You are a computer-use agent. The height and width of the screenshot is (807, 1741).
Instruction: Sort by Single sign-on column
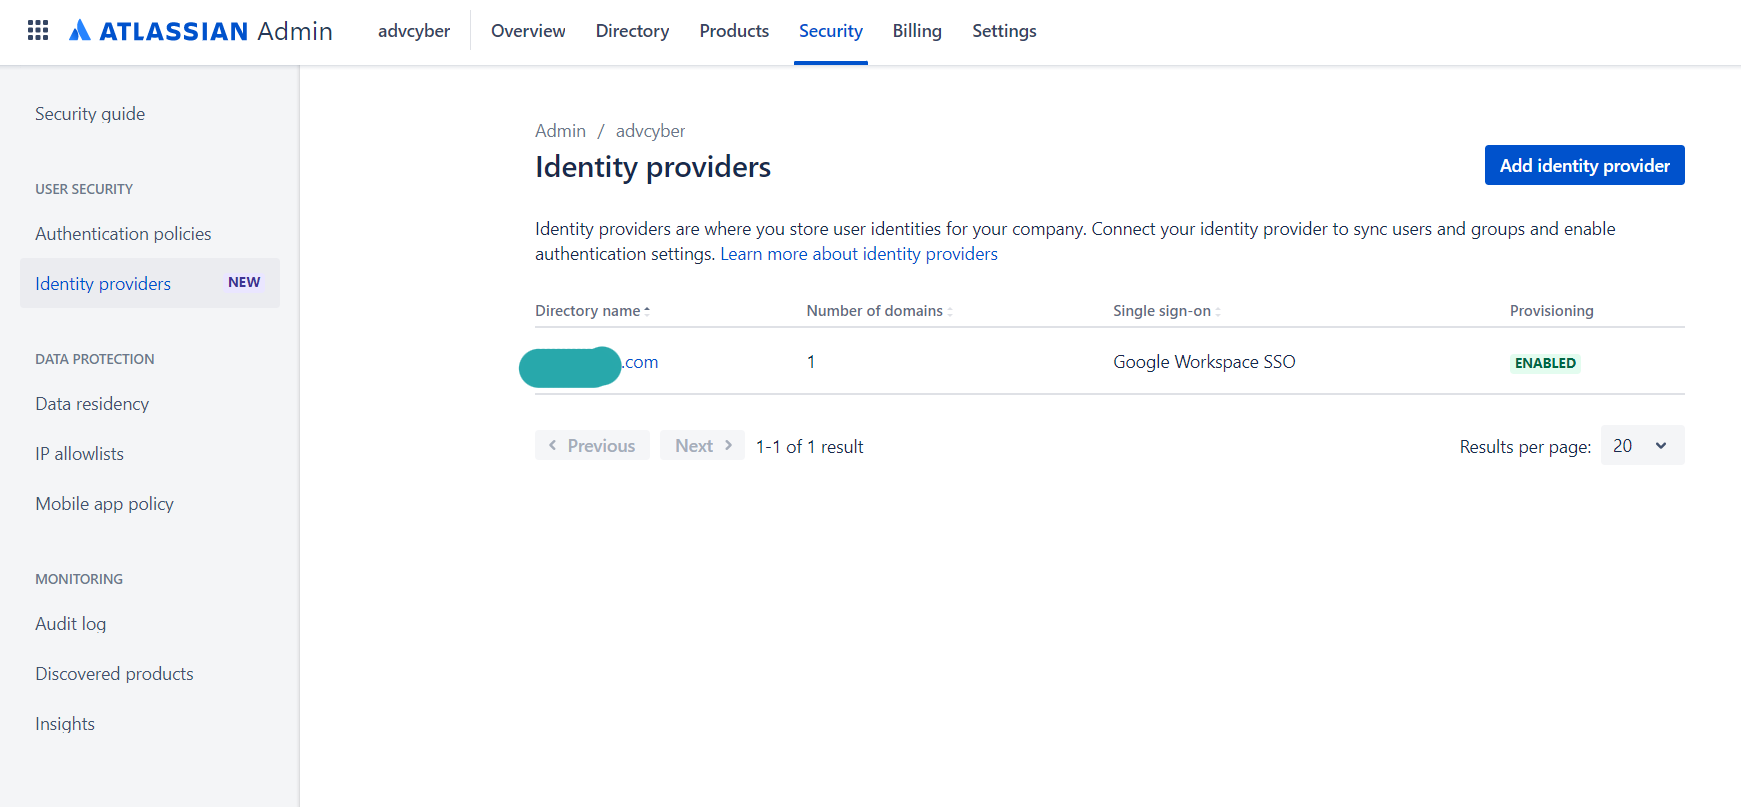(x=1167, y=311)
